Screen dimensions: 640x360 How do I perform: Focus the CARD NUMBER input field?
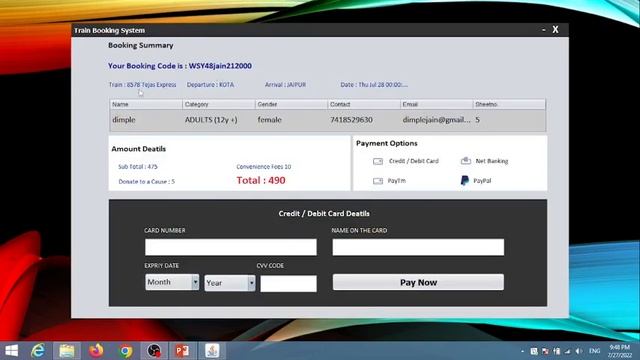pyautogui.click(x=231, y=247)
